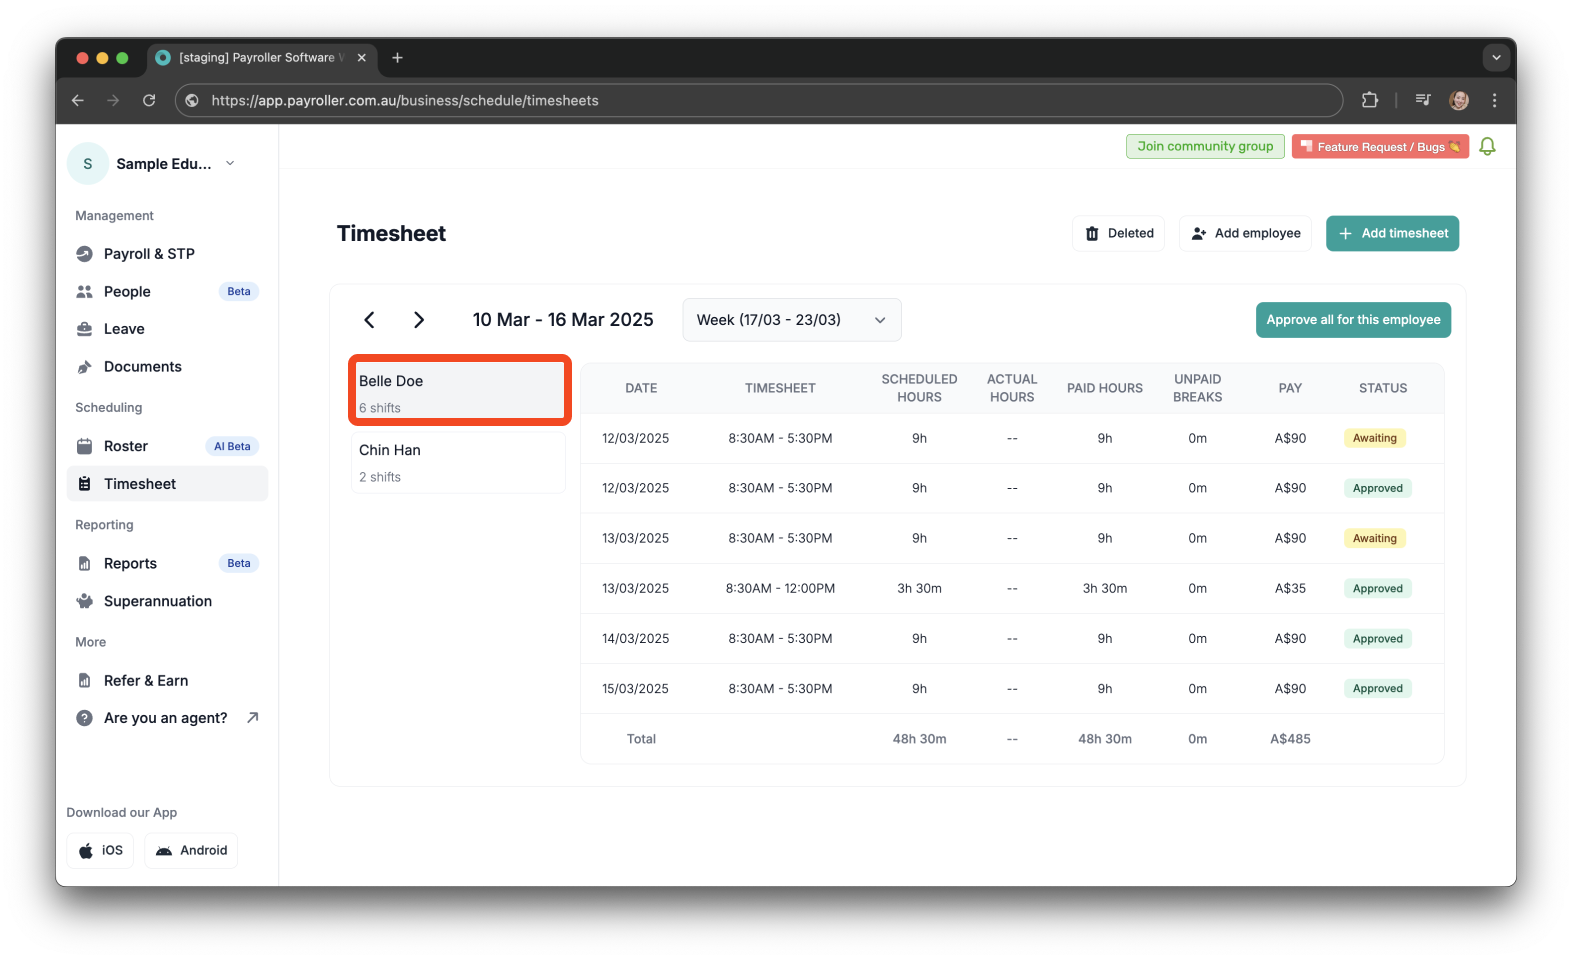The width and height of the screenshot is (1573, 960).
Task: Open Chrome profile avatar
Action: [x=1459, y=100]
